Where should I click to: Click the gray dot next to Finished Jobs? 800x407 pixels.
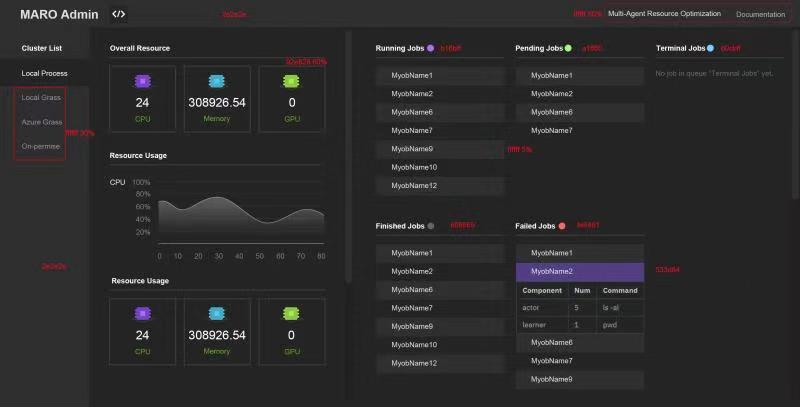pyautogui.click(x=431, y=226)
